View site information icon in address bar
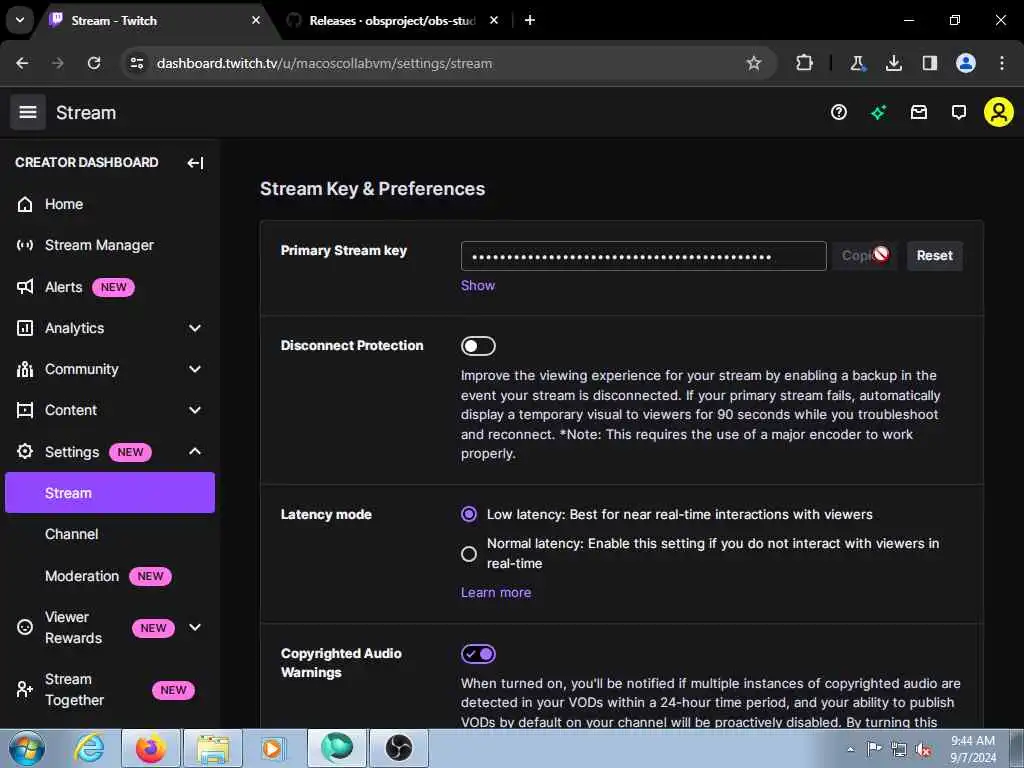Viewport: 1024px width, 768px height. [136, 63]
